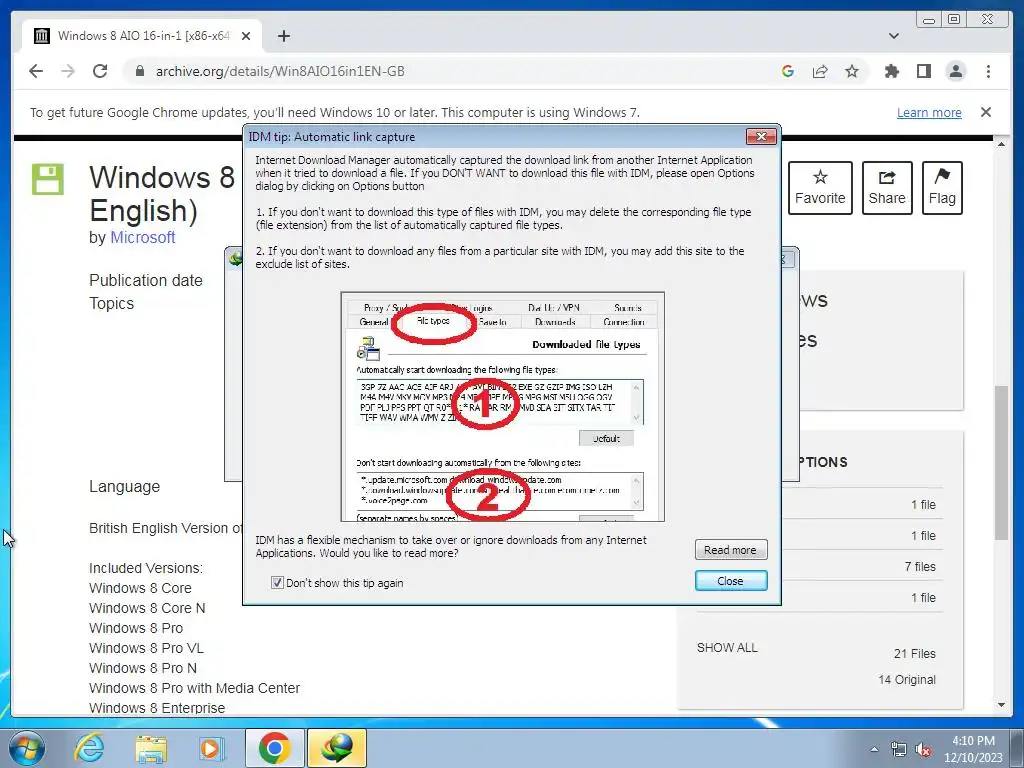Reload the archive.org page

pyautogui.click(x=100, y=71)
